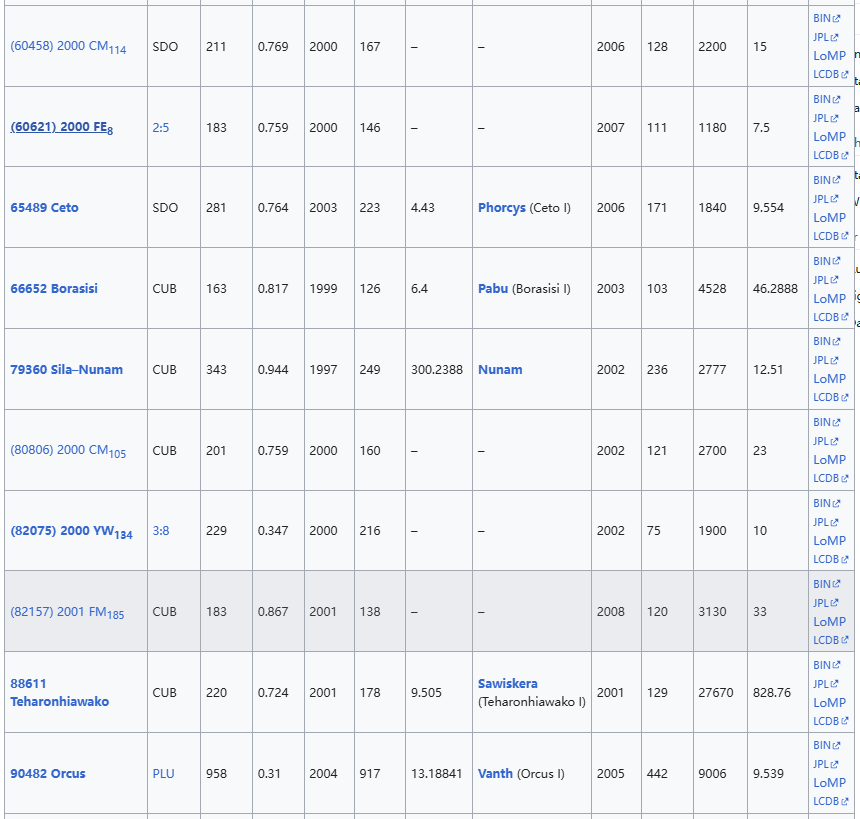
Task: Open the 88611 Teharonhiawako link
Action: pos(59,693)
